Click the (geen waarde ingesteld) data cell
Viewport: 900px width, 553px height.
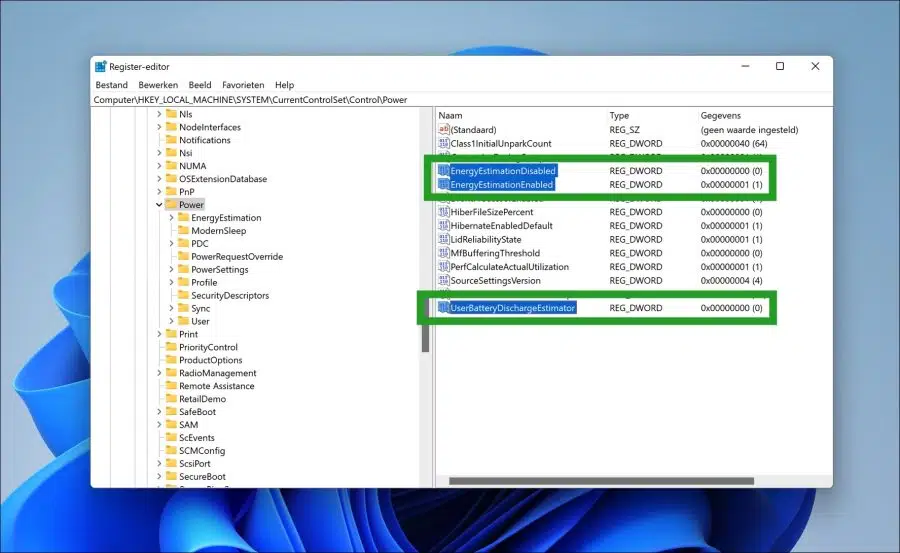[749, 130]
